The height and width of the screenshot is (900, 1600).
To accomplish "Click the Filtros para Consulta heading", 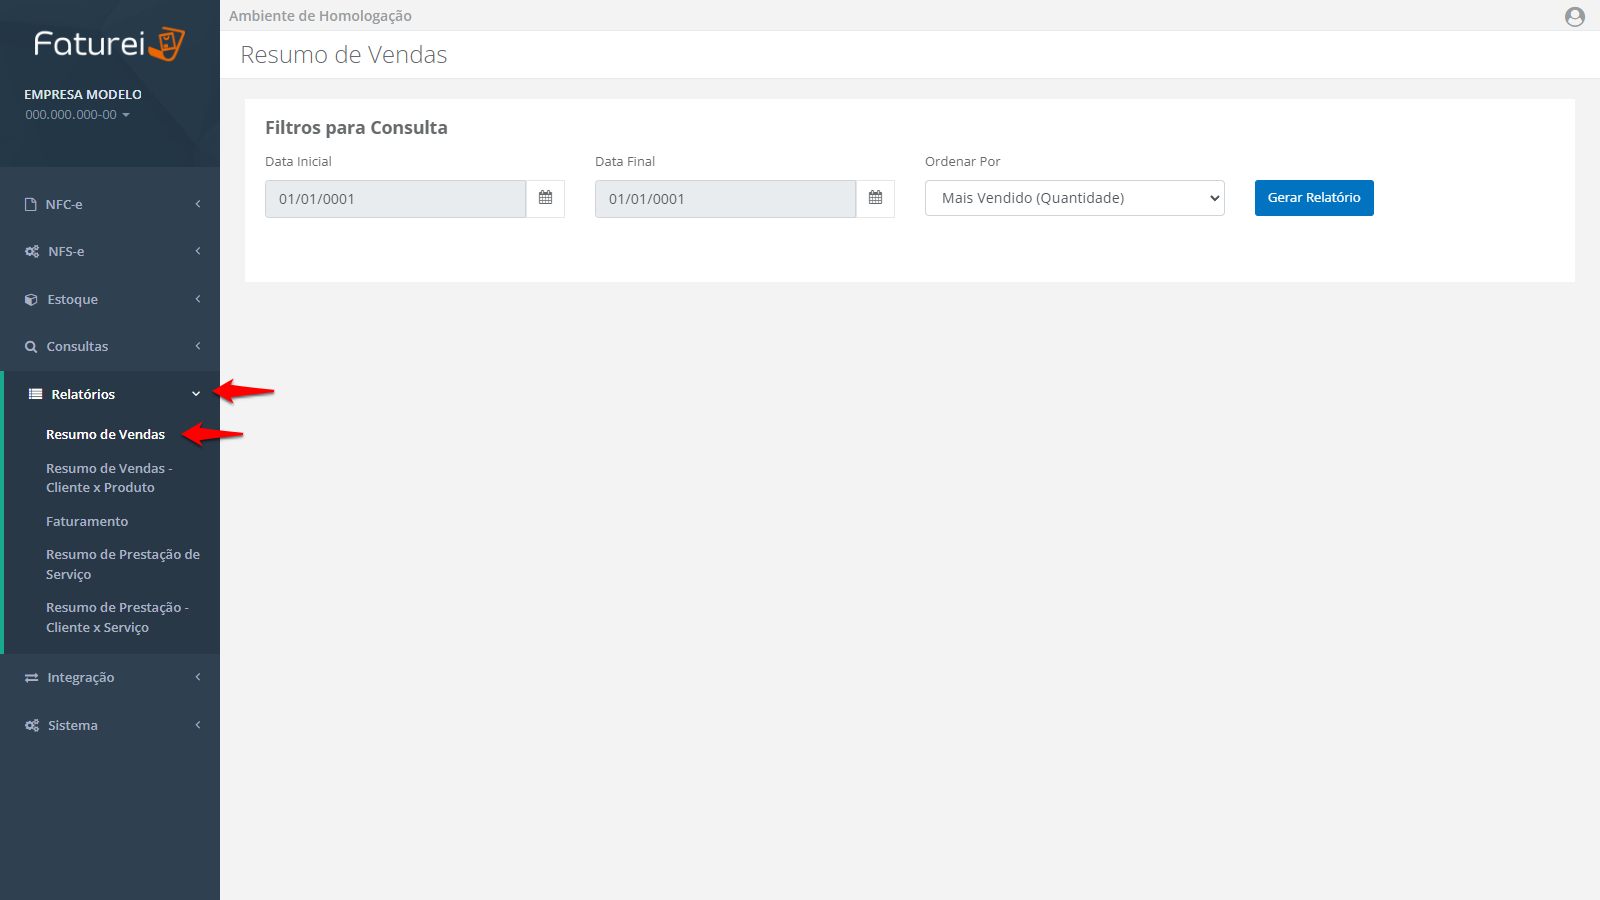I will click(x=356, y=128).
